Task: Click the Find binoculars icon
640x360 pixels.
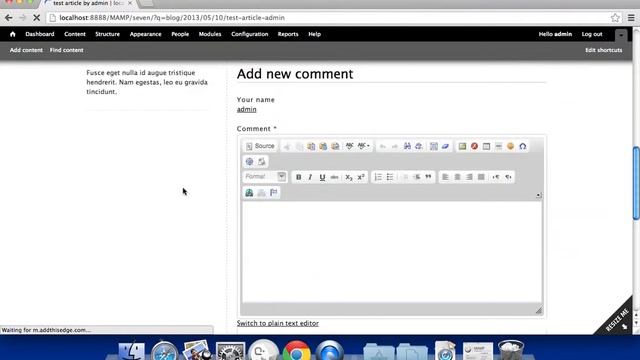Action: point(407,146)
